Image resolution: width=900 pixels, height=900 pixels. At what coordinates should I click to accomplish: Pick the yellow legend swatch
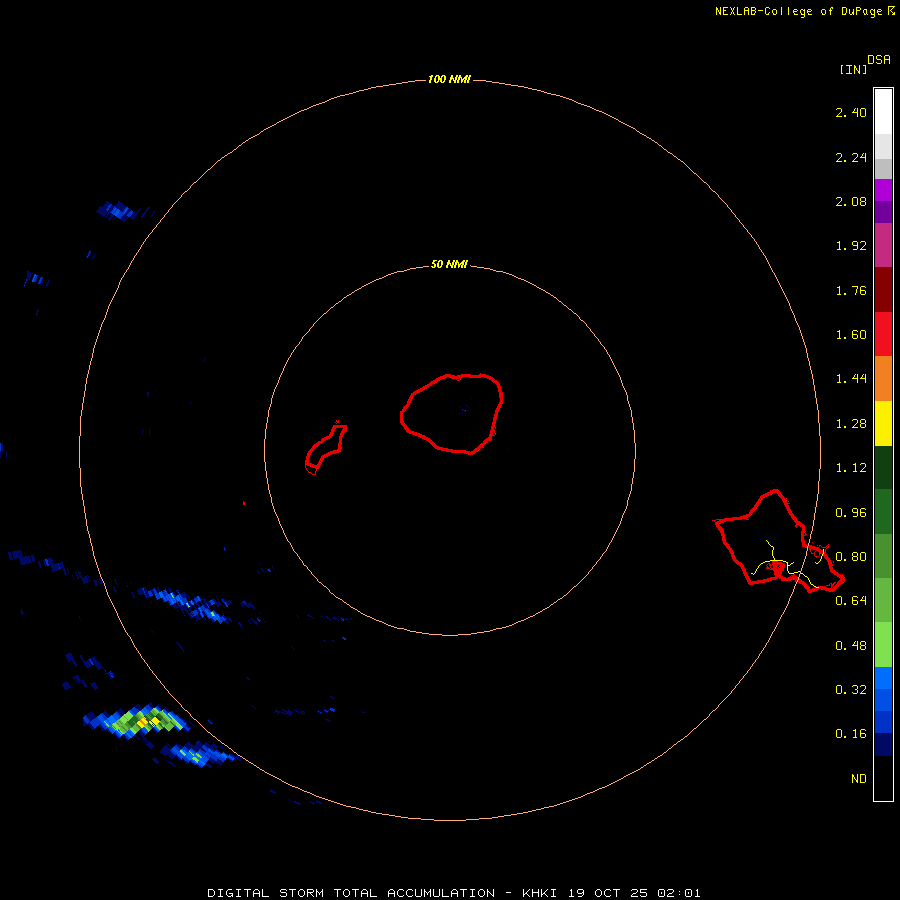tap(883, 423)
